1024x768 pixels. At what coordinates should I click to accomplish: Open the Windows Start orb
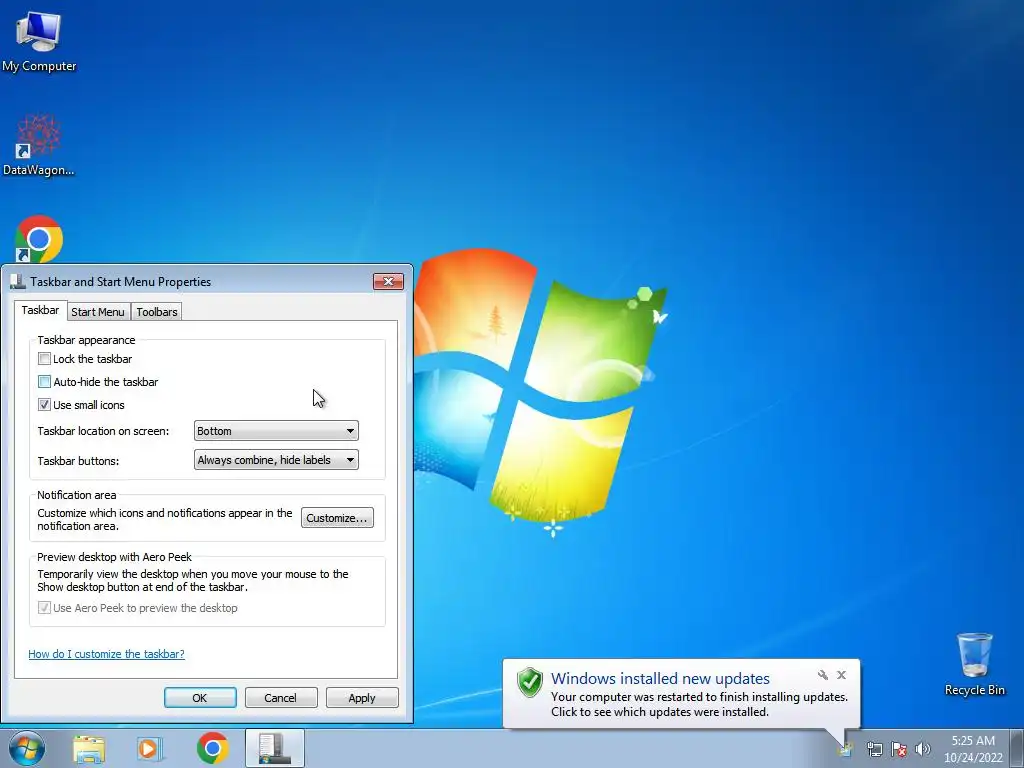pyautogui.click(x=26, y=748)
